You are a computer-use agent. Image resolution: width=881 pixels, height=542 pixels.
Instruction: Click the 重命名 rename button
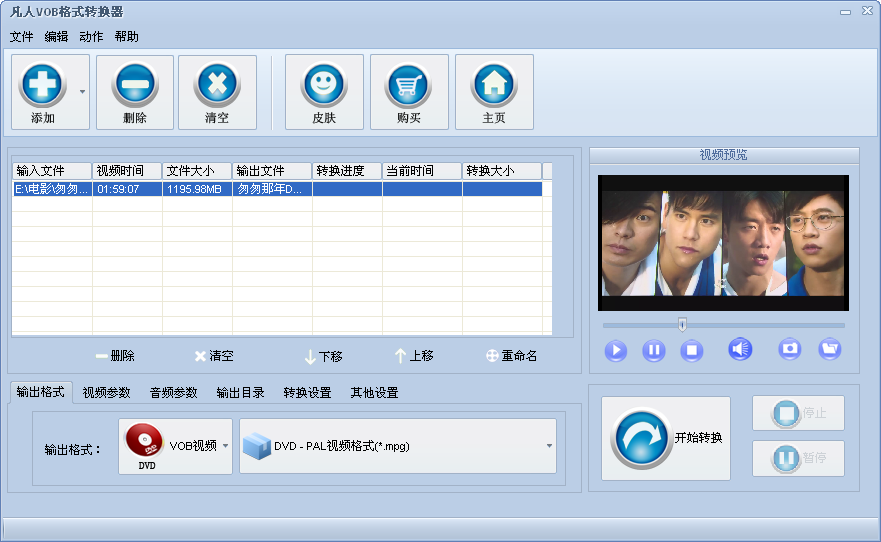coord(511,356)
